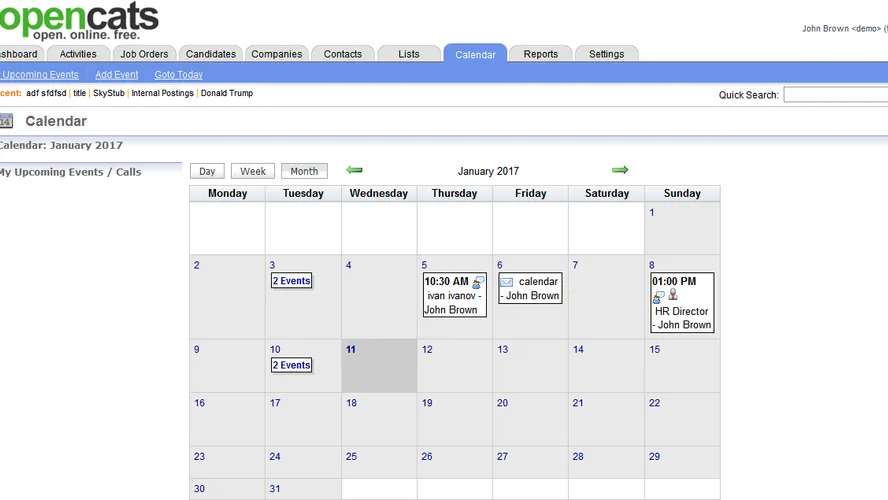Click the envelope icon on January 6 event
Viewport: 888px width, 500px height.
point(507,282)
